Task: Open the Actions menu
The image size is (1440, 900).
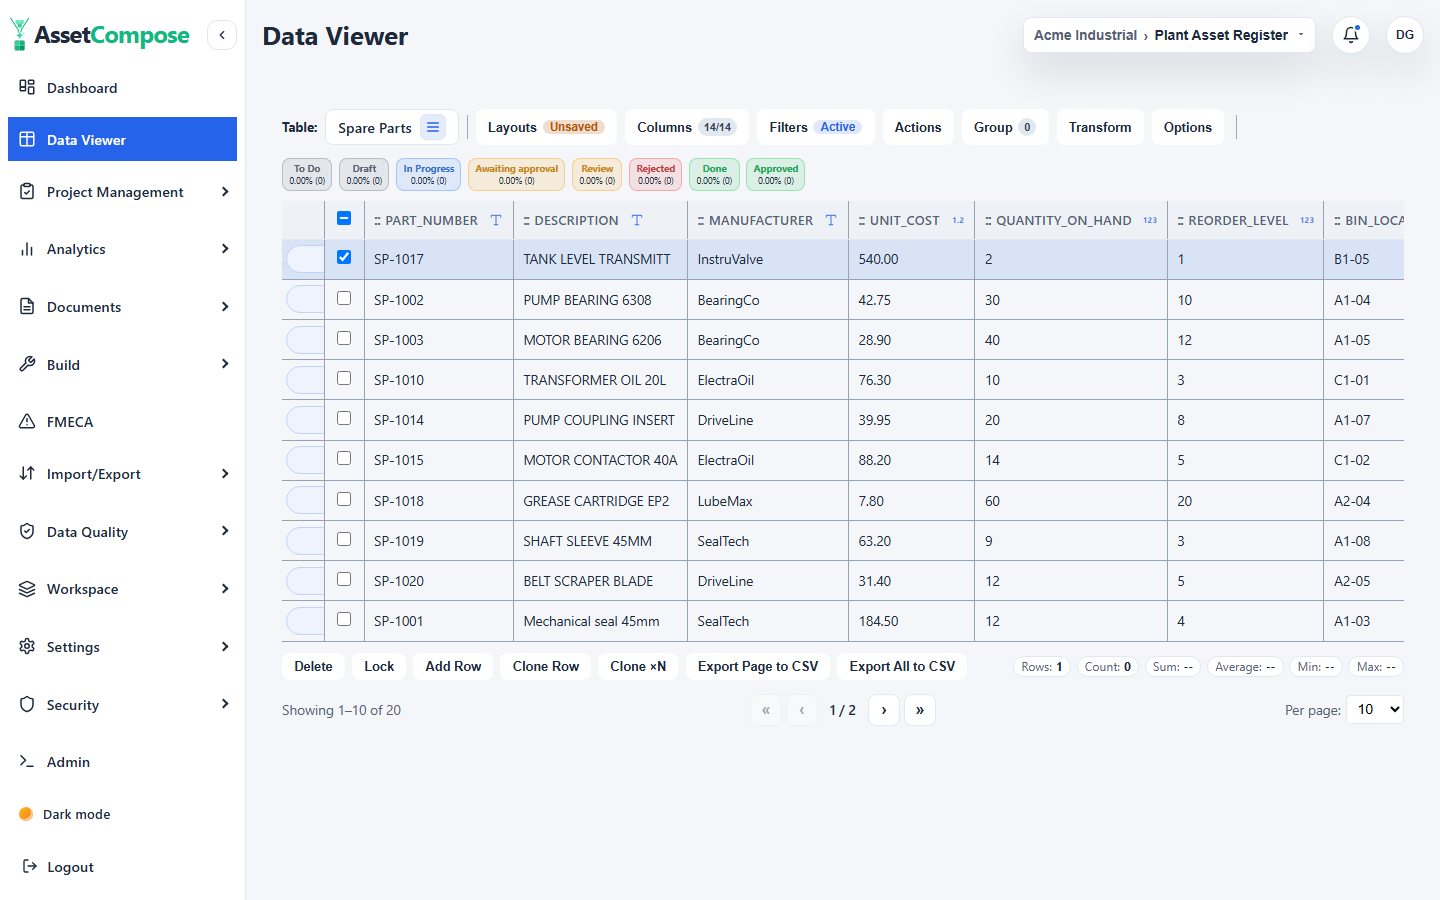Action: (x=918, y=127)
